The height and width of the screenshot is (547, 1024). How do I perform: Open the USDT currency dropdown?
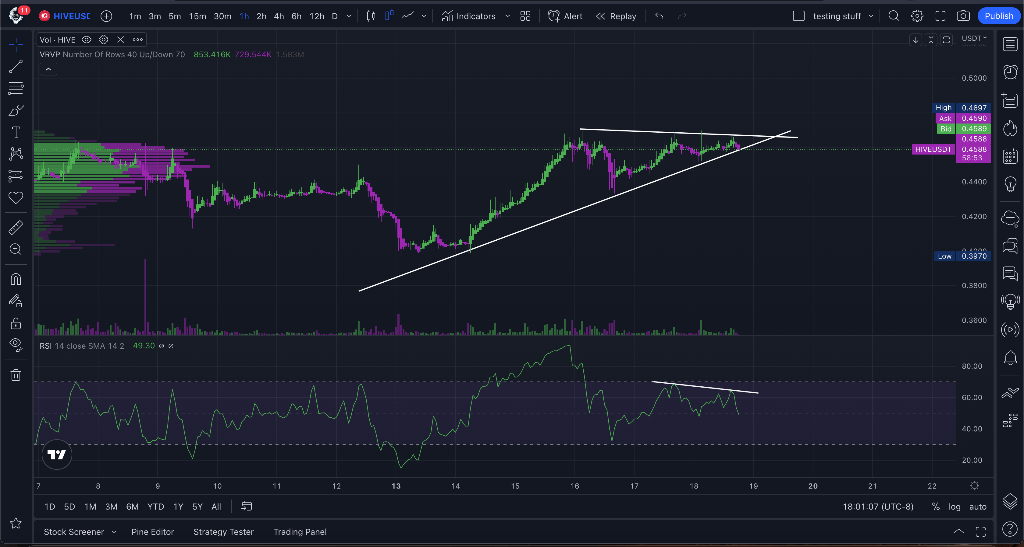coord(974,39)
